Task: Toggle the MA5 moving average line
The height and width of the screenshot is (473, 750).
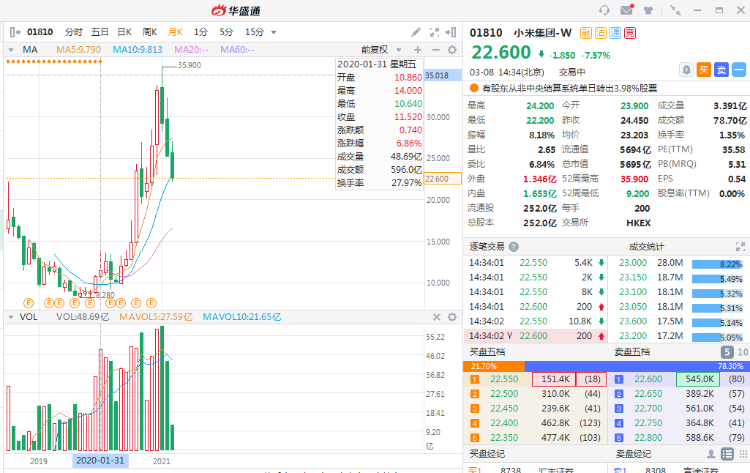Action: [x=78, y=49]
